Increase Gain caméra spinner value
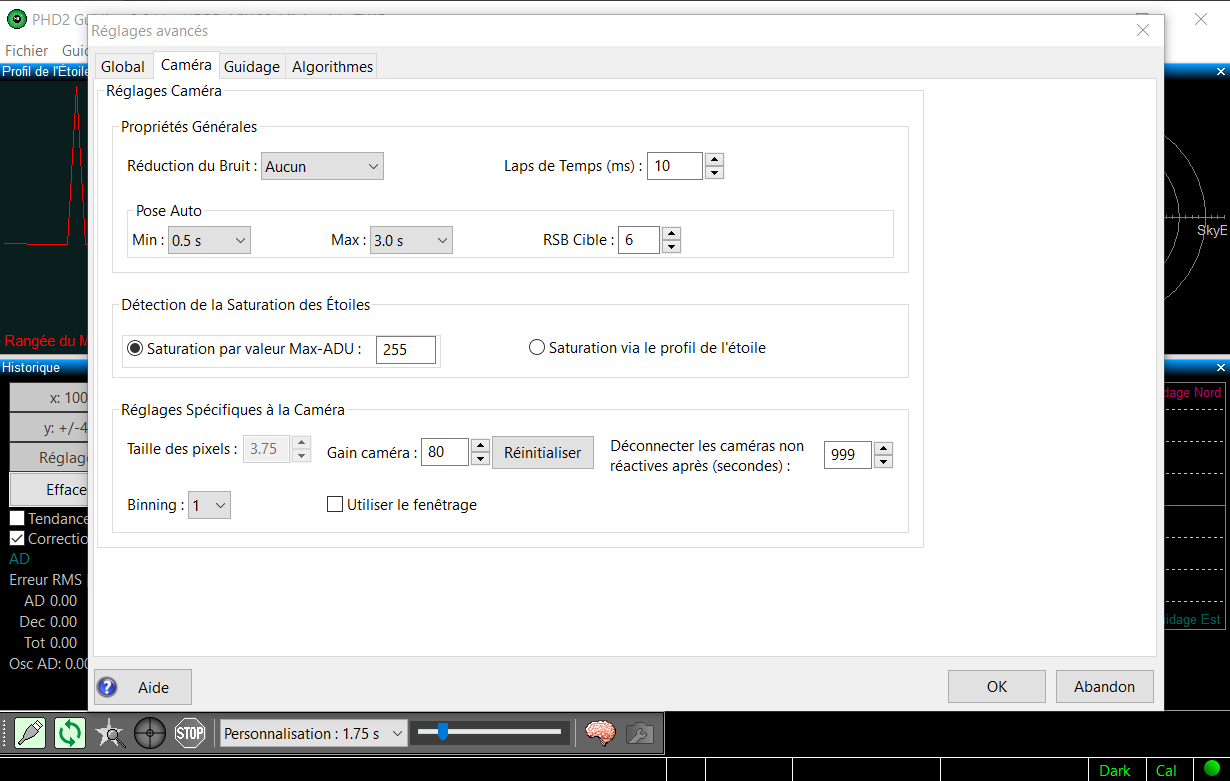The height and width of the screenshot is (781, 1230). (x=480, y=445)
